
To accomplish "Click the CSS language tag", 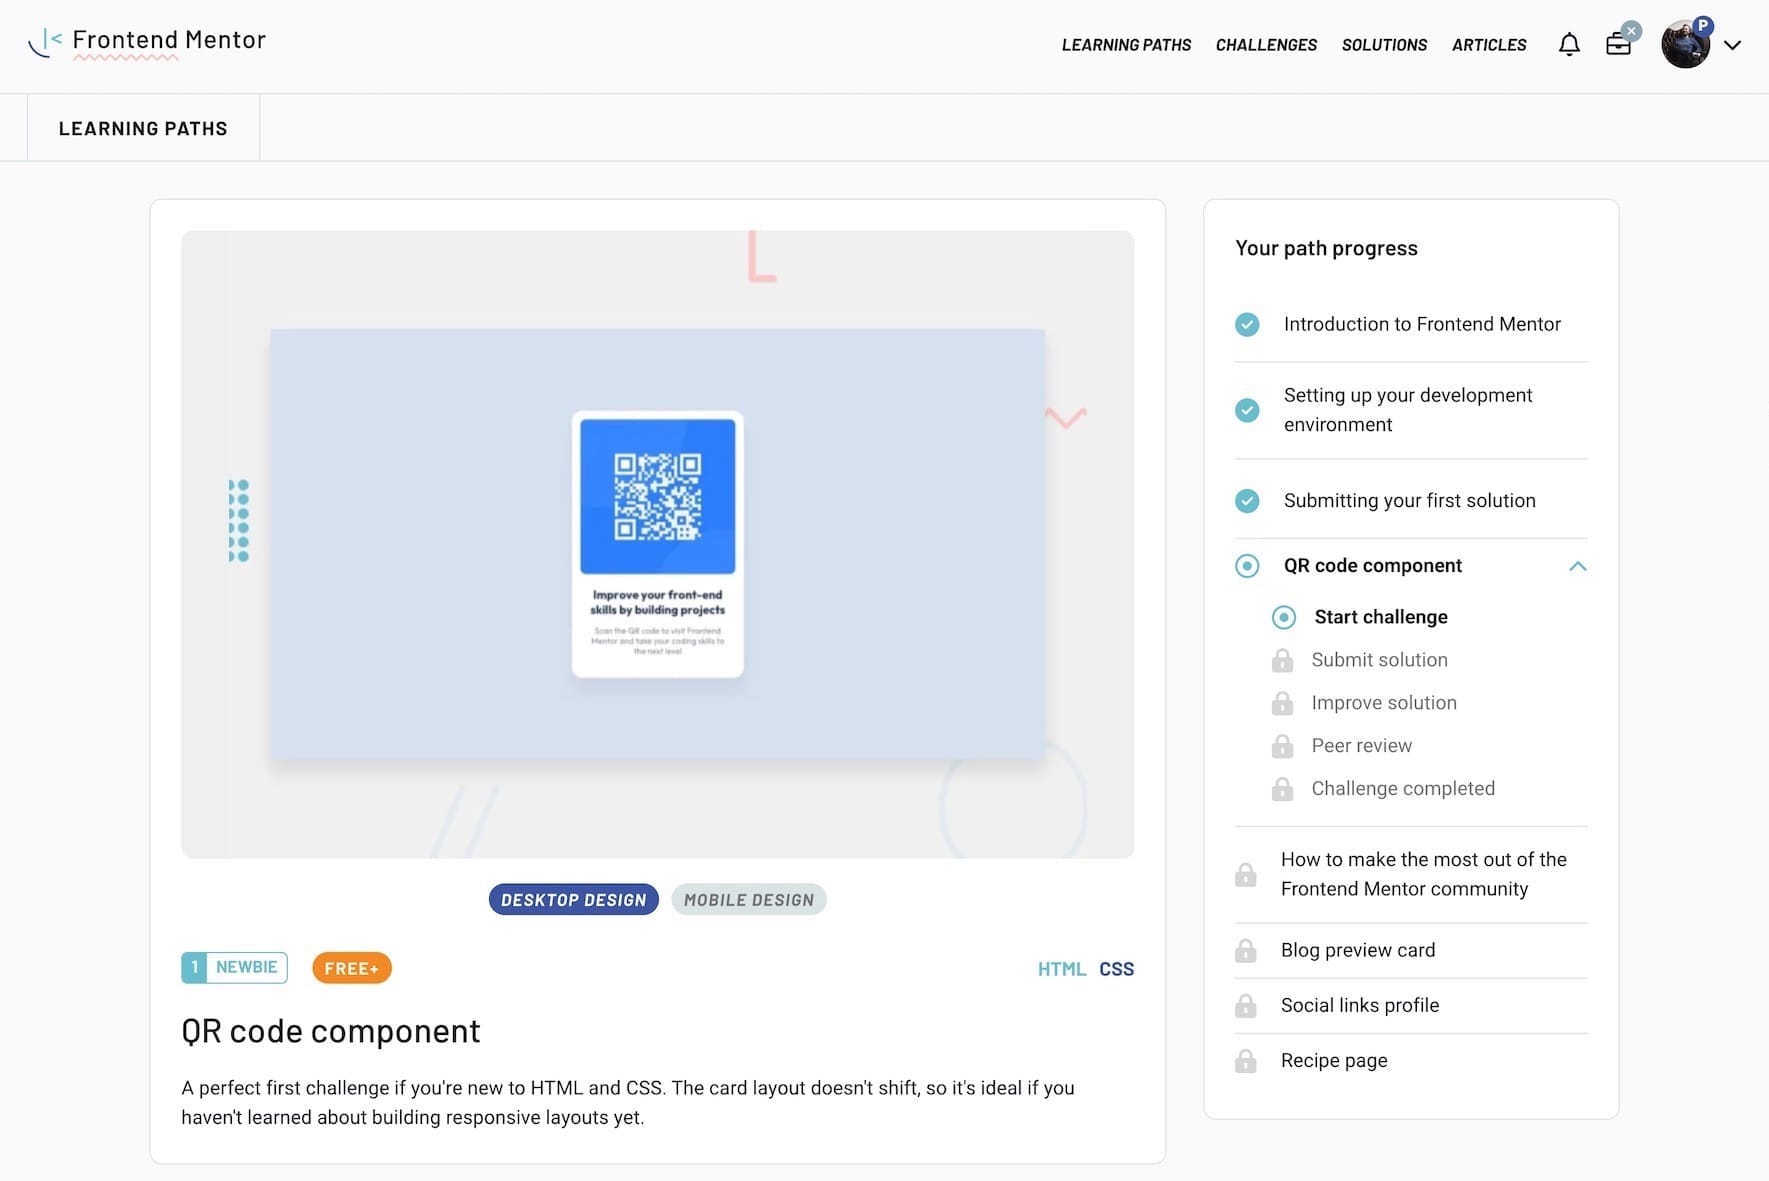I will pyautogui.click(x=1116, y=969).
